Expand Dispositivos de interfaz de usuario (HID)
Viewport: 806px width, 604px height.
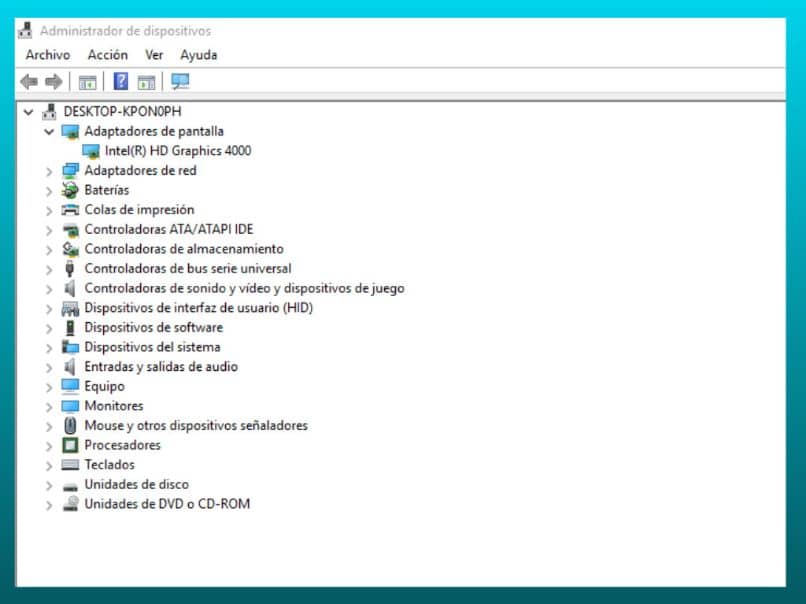(49, 309)
